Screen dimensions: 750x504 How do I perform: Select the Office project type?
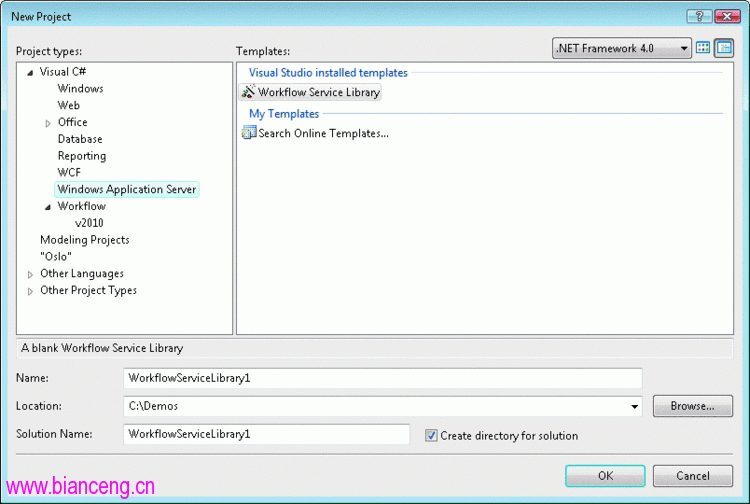[73, 122]
